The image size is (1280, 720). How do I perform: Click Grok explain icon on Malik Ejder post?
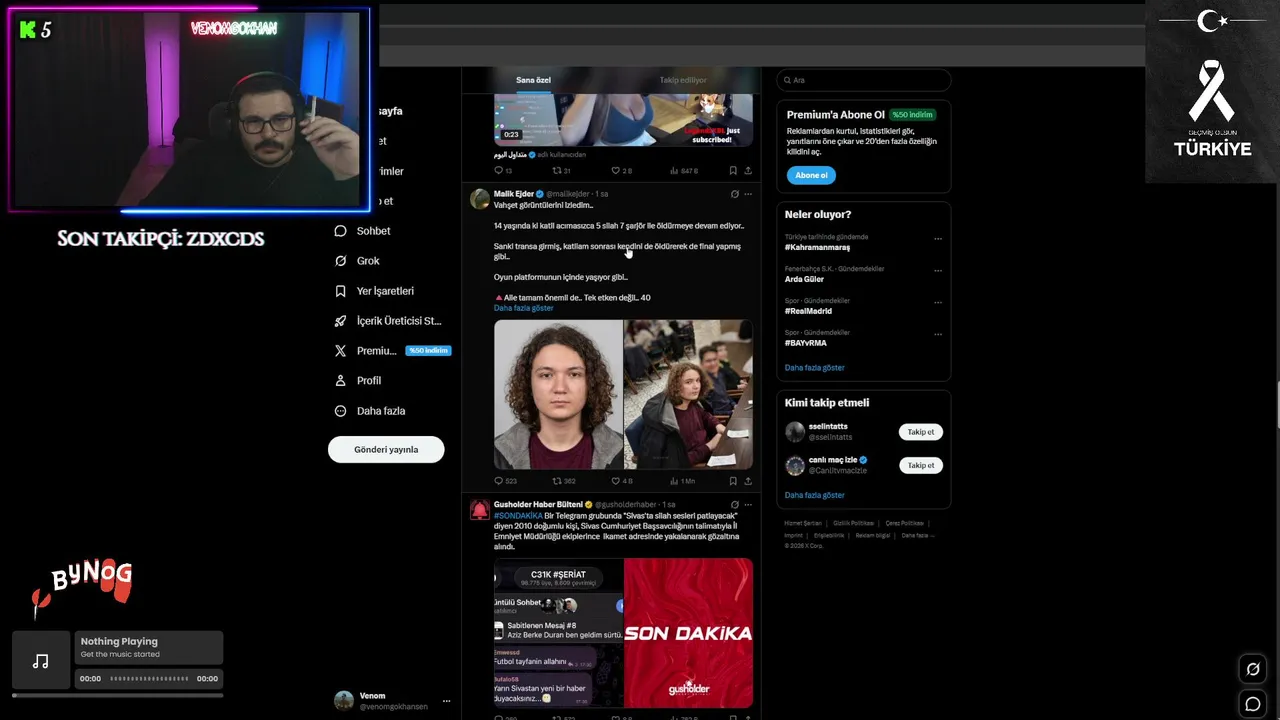tap(735, 194)
